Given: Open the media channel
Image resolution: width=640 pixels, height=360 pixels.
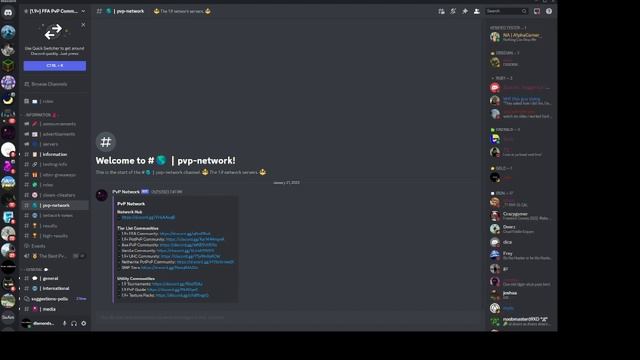Looking at the screenshot, I should 55,309.
